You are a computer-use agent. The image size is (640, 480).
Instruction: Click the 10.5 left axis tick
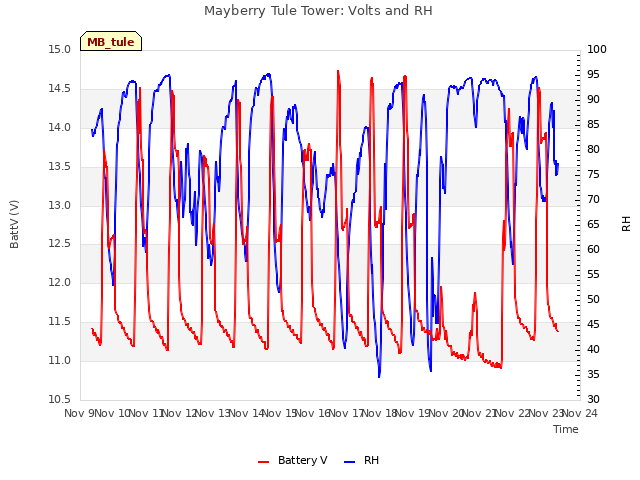[60, 400]
